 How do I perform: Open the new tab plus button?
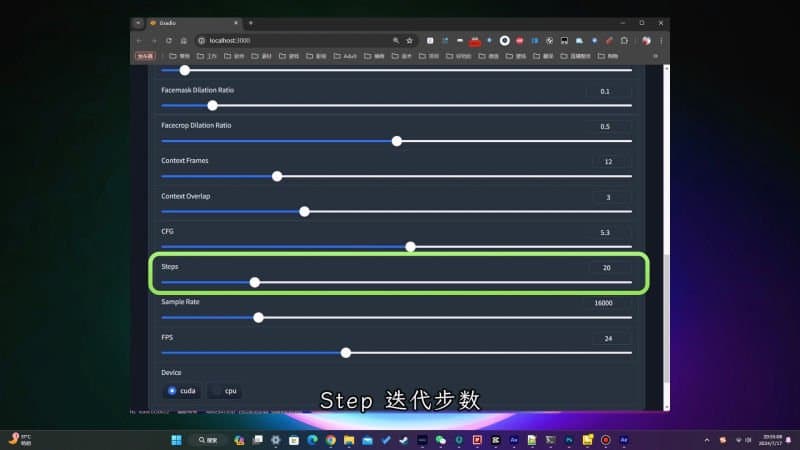pyautogui.click(x=251, y=22)
